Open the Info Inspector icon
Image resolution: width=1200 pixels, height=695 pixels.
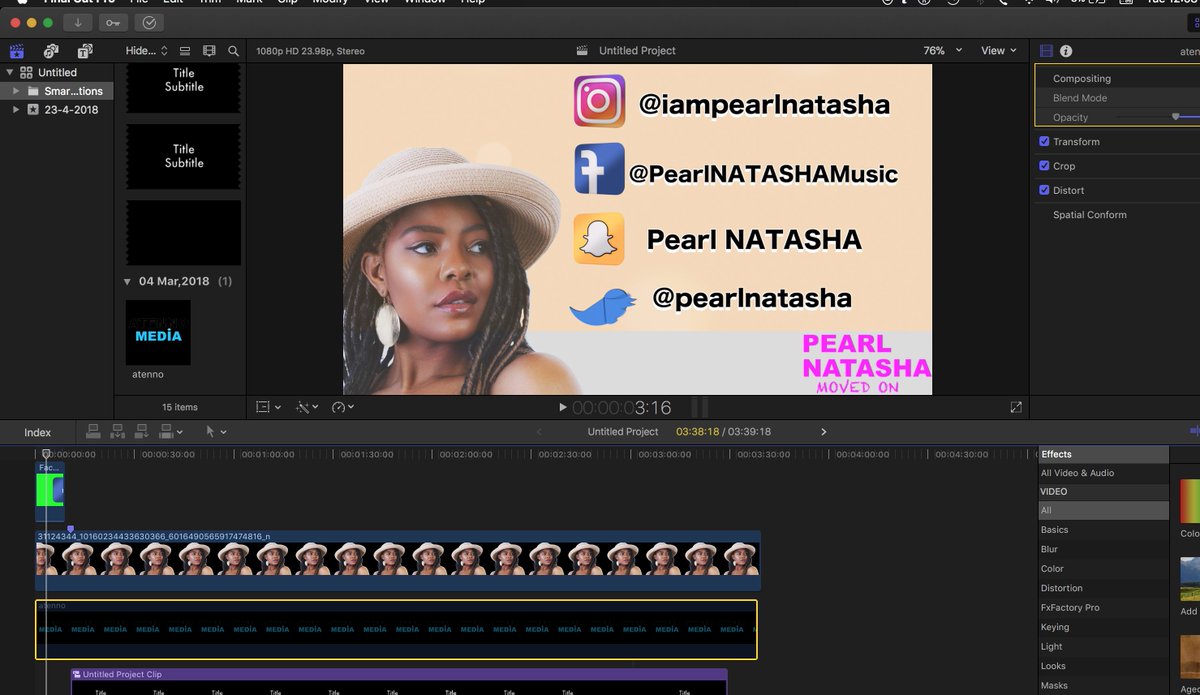(x=1066, y=51)
